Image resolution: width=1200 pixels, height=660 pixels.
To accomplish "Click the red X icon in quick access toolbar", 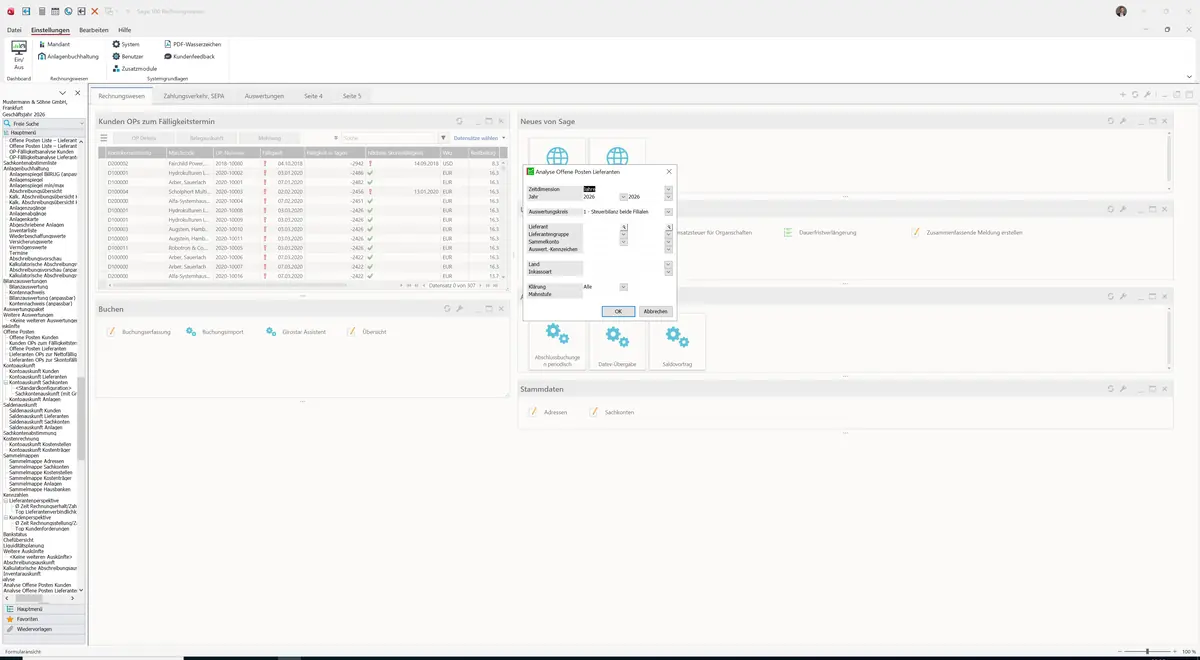I will tap(94, 11).
